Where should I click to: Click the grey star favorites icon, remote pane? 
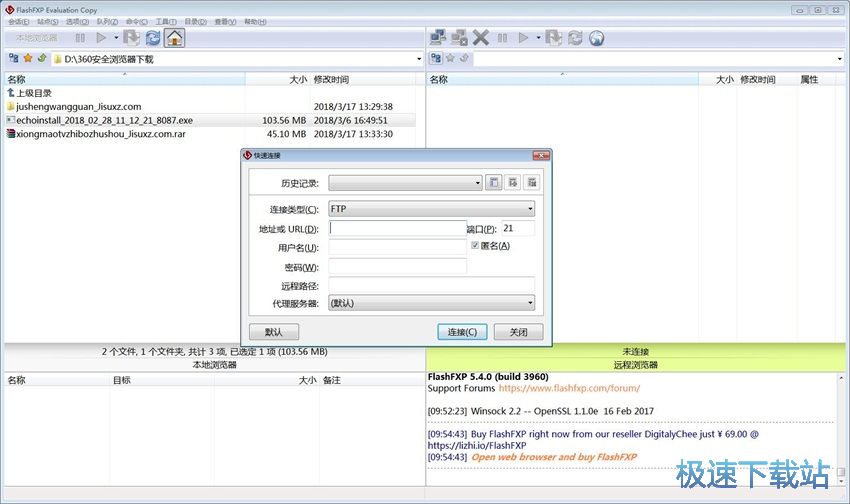[x=450, y=58]
